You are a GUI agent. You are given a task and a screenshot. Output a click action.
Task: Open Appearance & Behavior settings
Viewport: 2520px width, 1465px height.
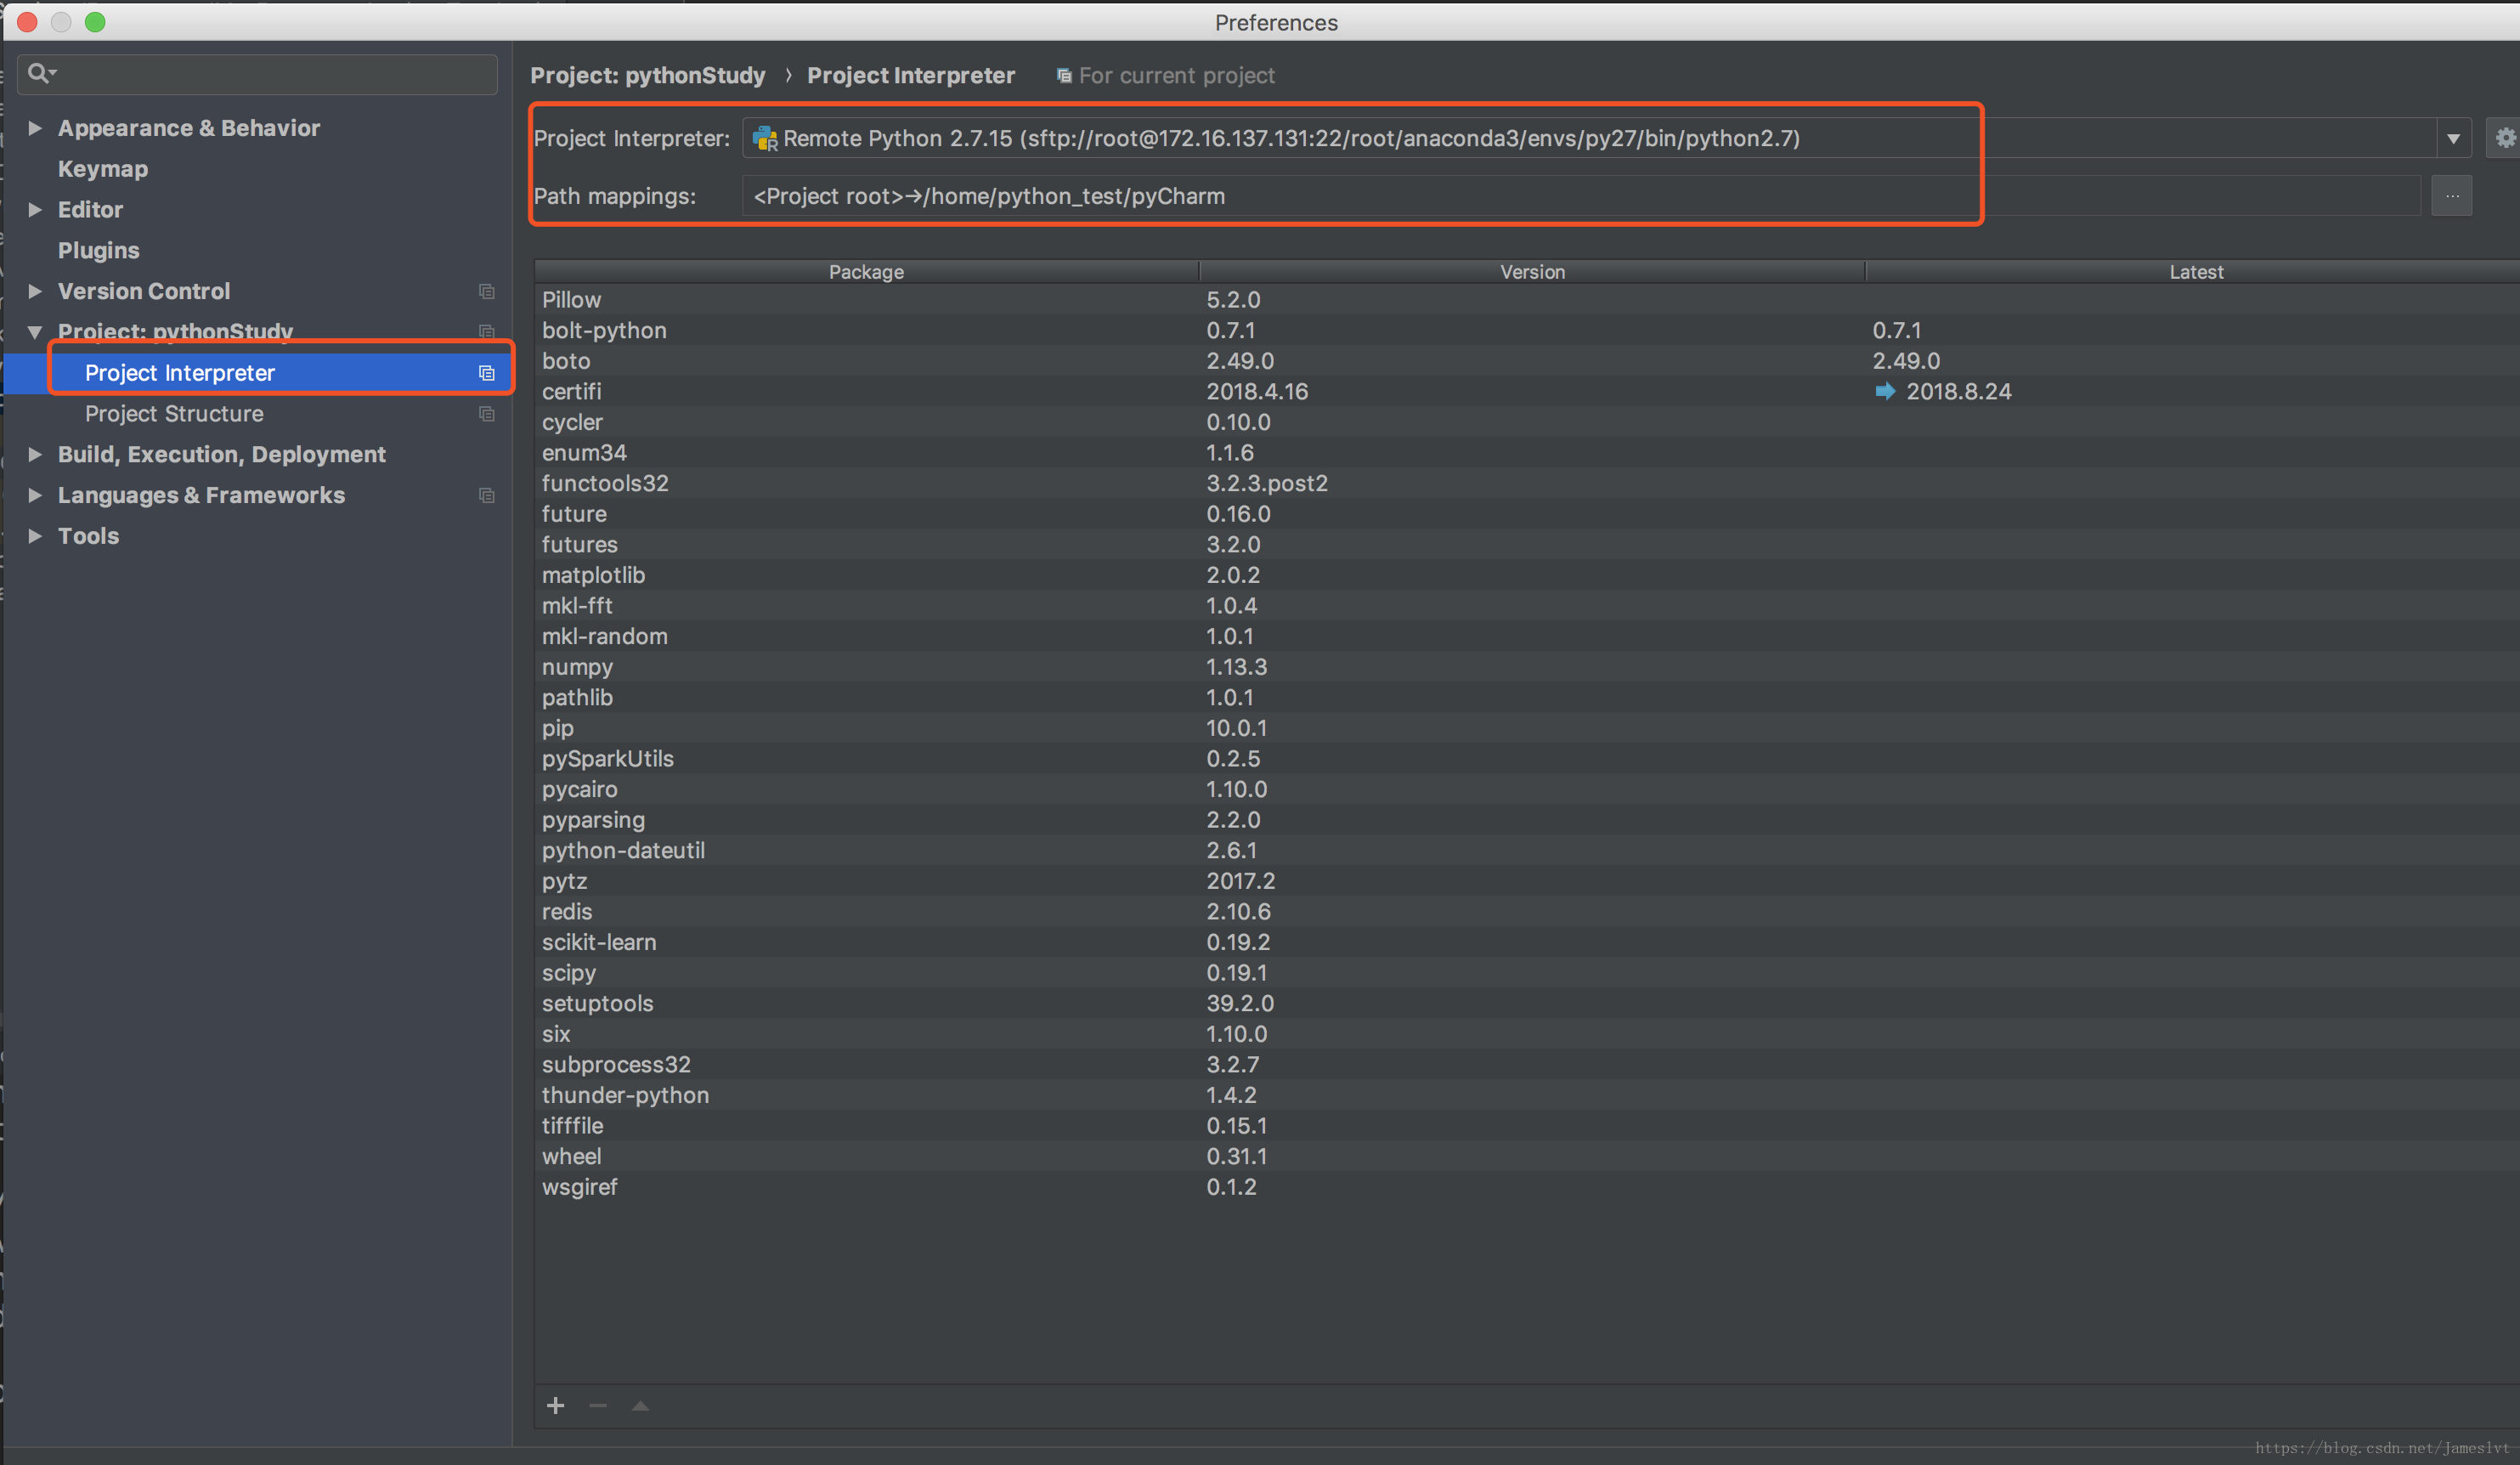pos(189,128)
